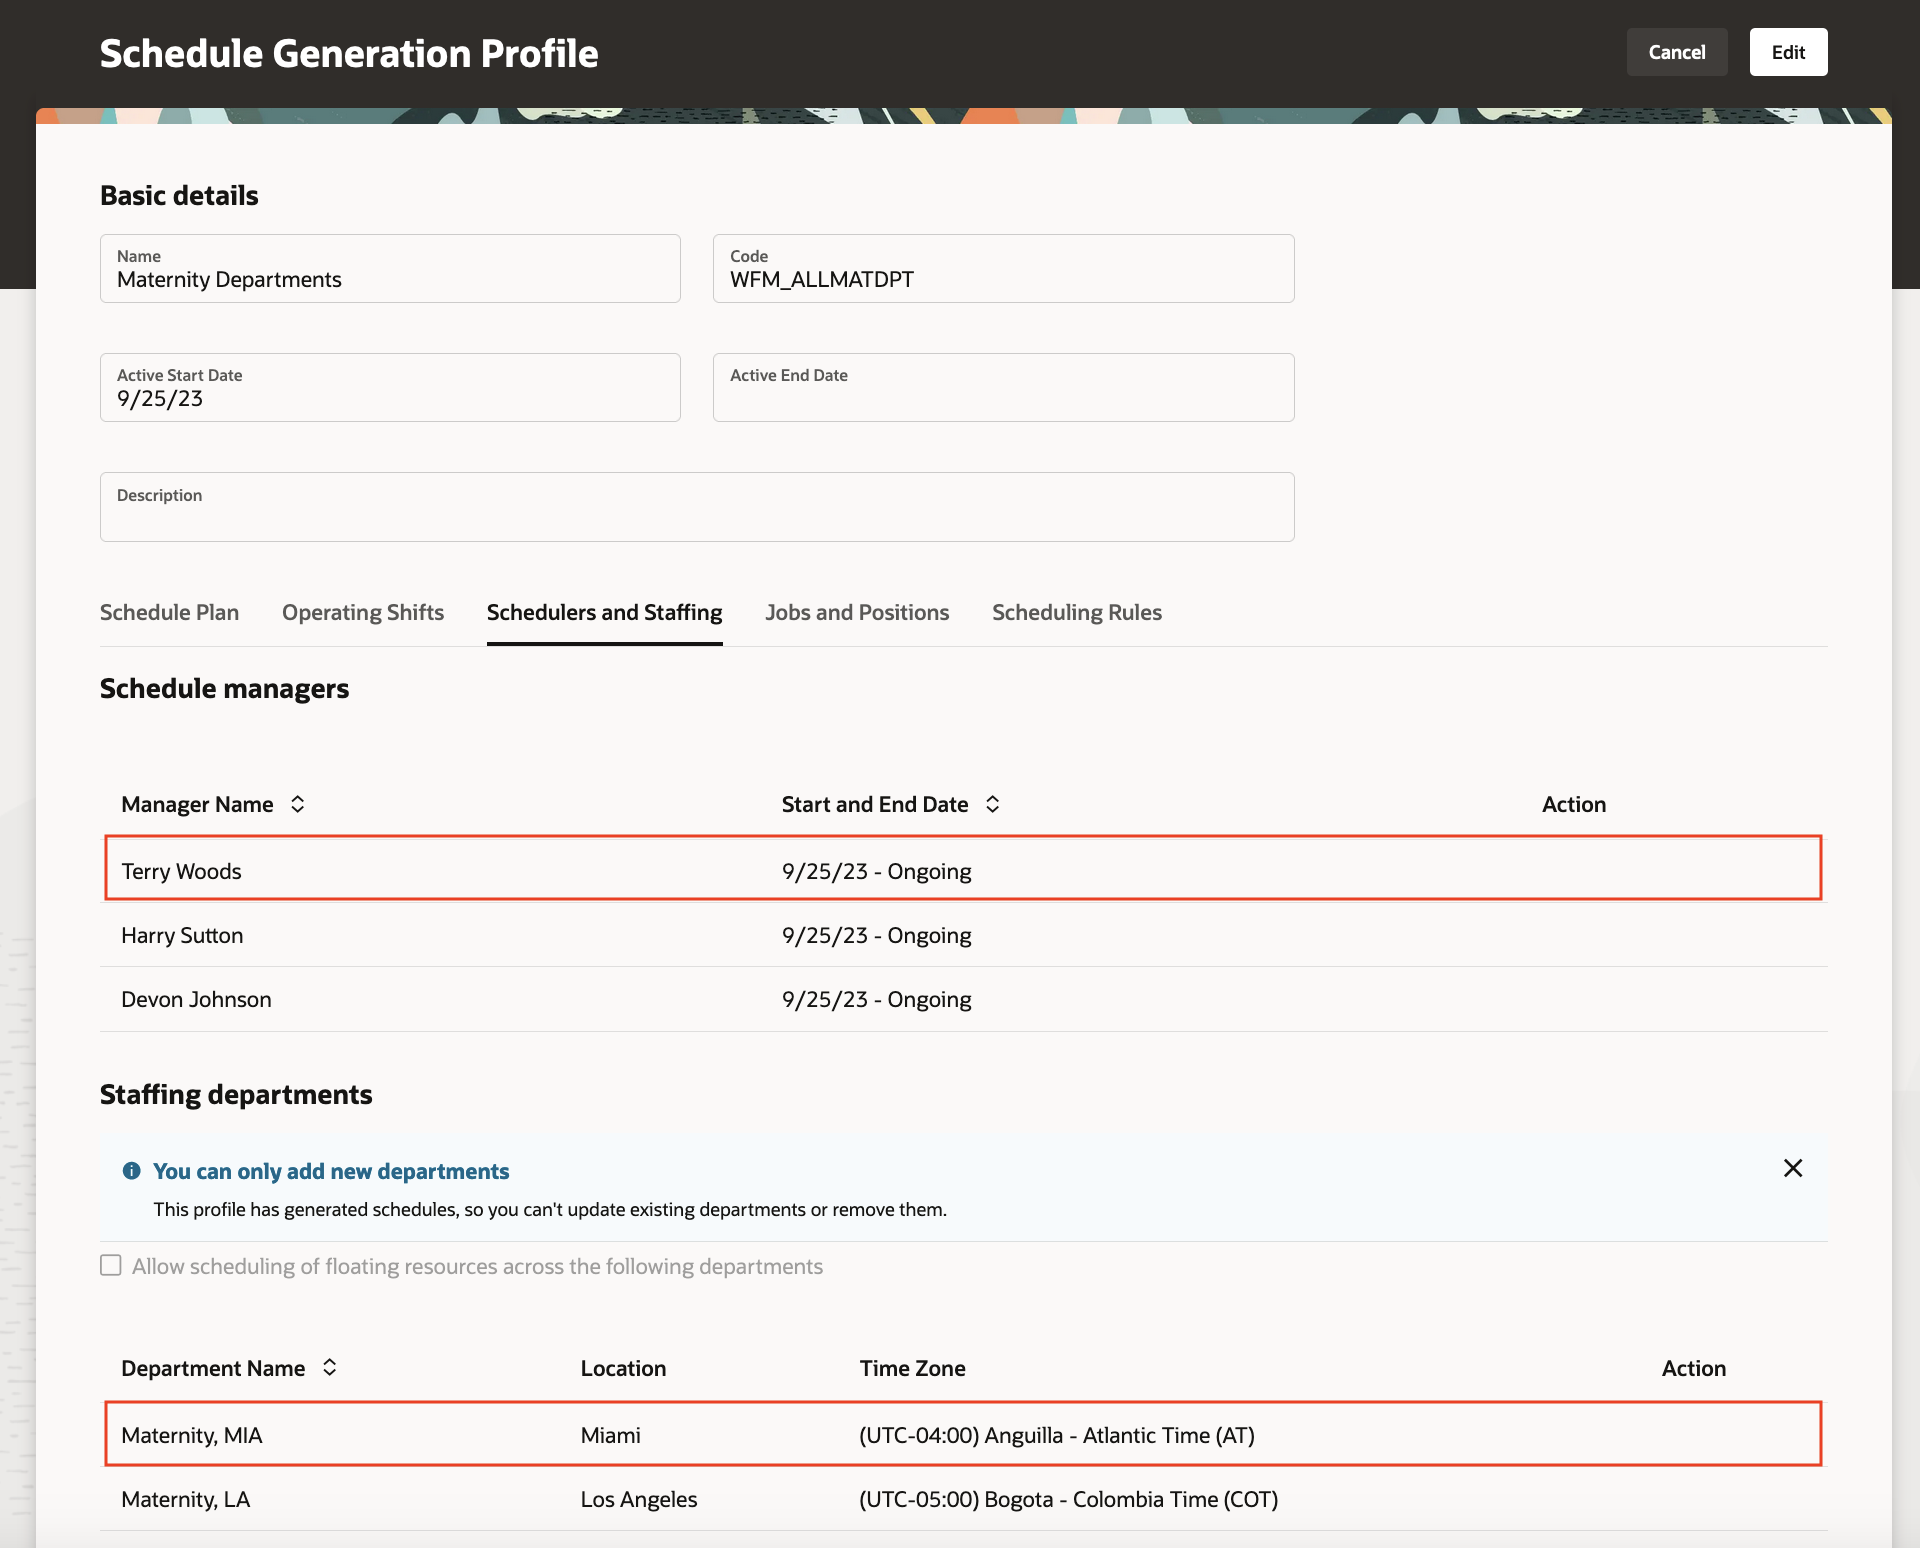Screen dimensions: 1920x1548
Task: Sort Department Name column arrows
Action: point(329,1367)
